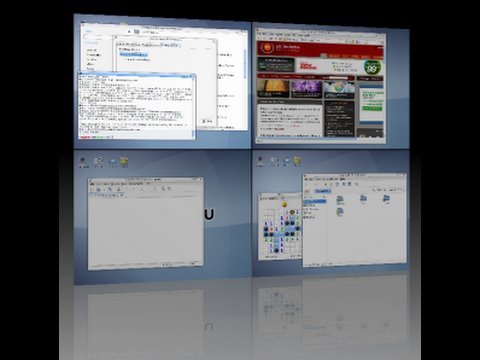Click the purple thumbnail on the webpage
The width and height of the screenshot is (480, 360).
tap(306, 89)
